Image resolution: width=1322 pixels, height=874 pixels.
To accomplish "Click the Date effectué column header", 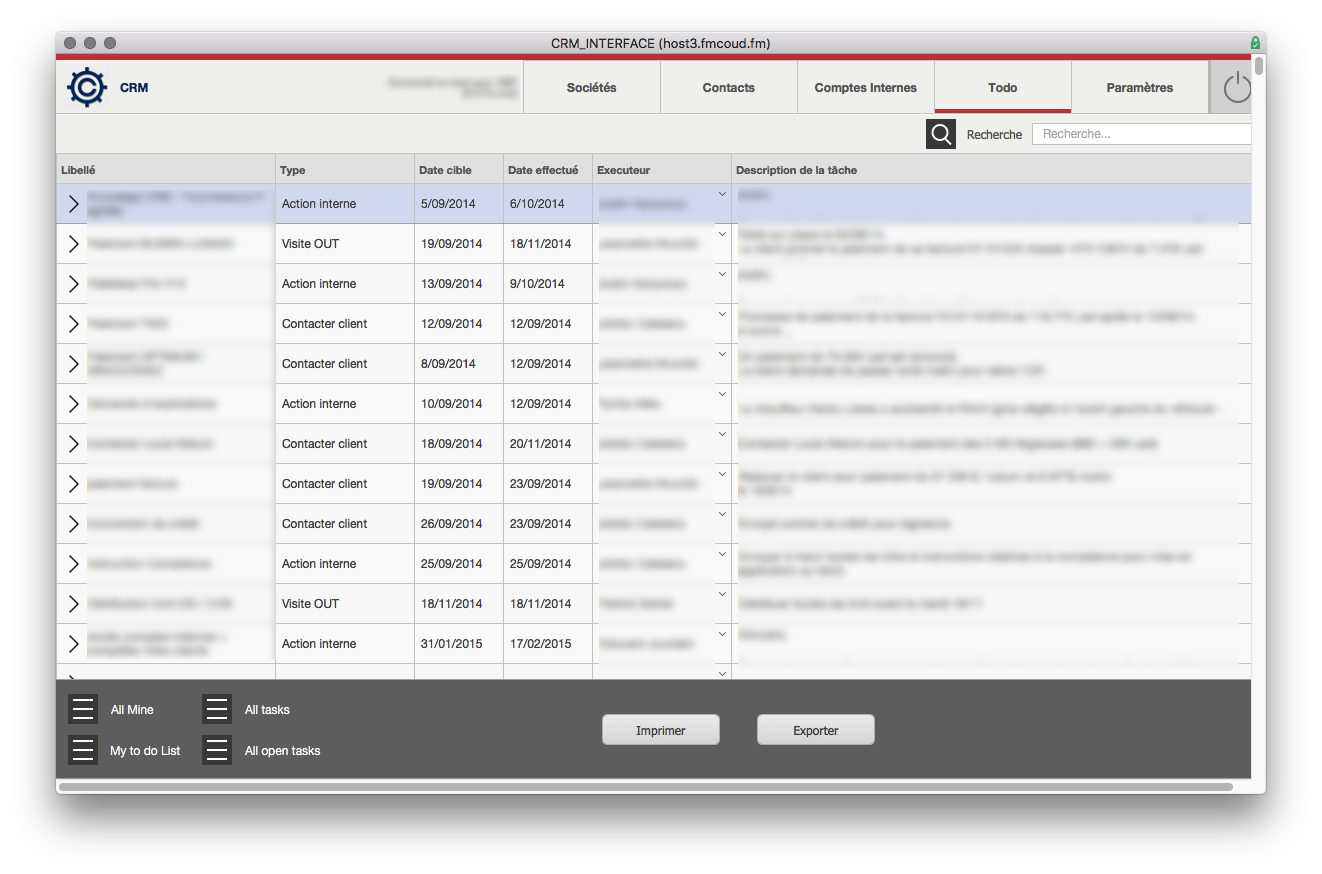I will click(548, 170).
